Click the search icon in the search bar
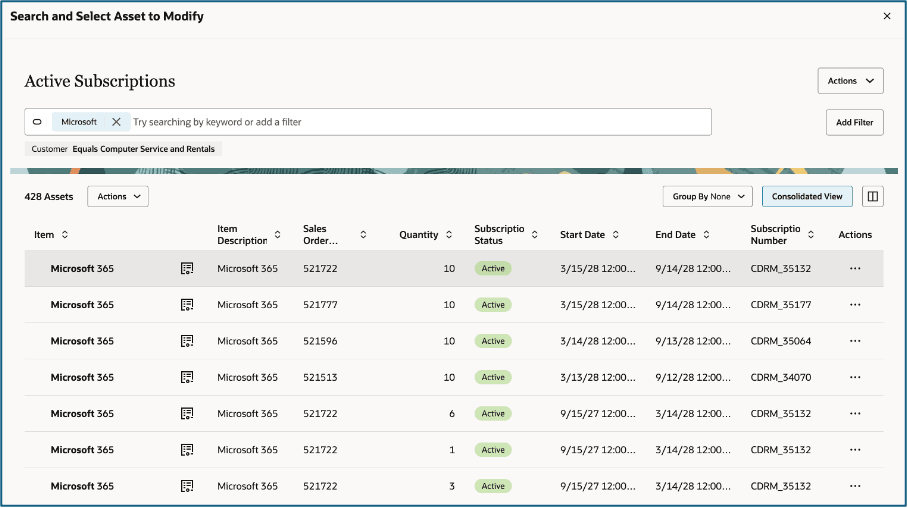 (x=37, y=122)
